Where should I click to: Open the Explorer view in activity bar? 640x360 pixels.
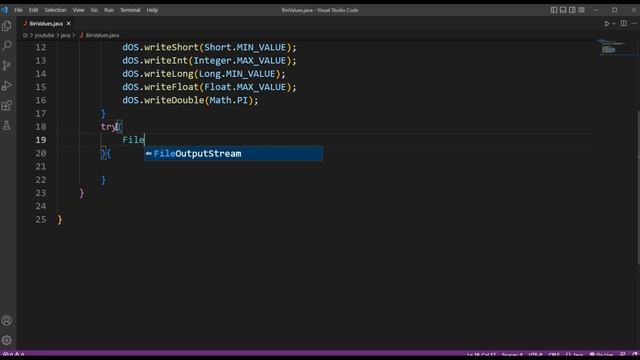point(7,26)
